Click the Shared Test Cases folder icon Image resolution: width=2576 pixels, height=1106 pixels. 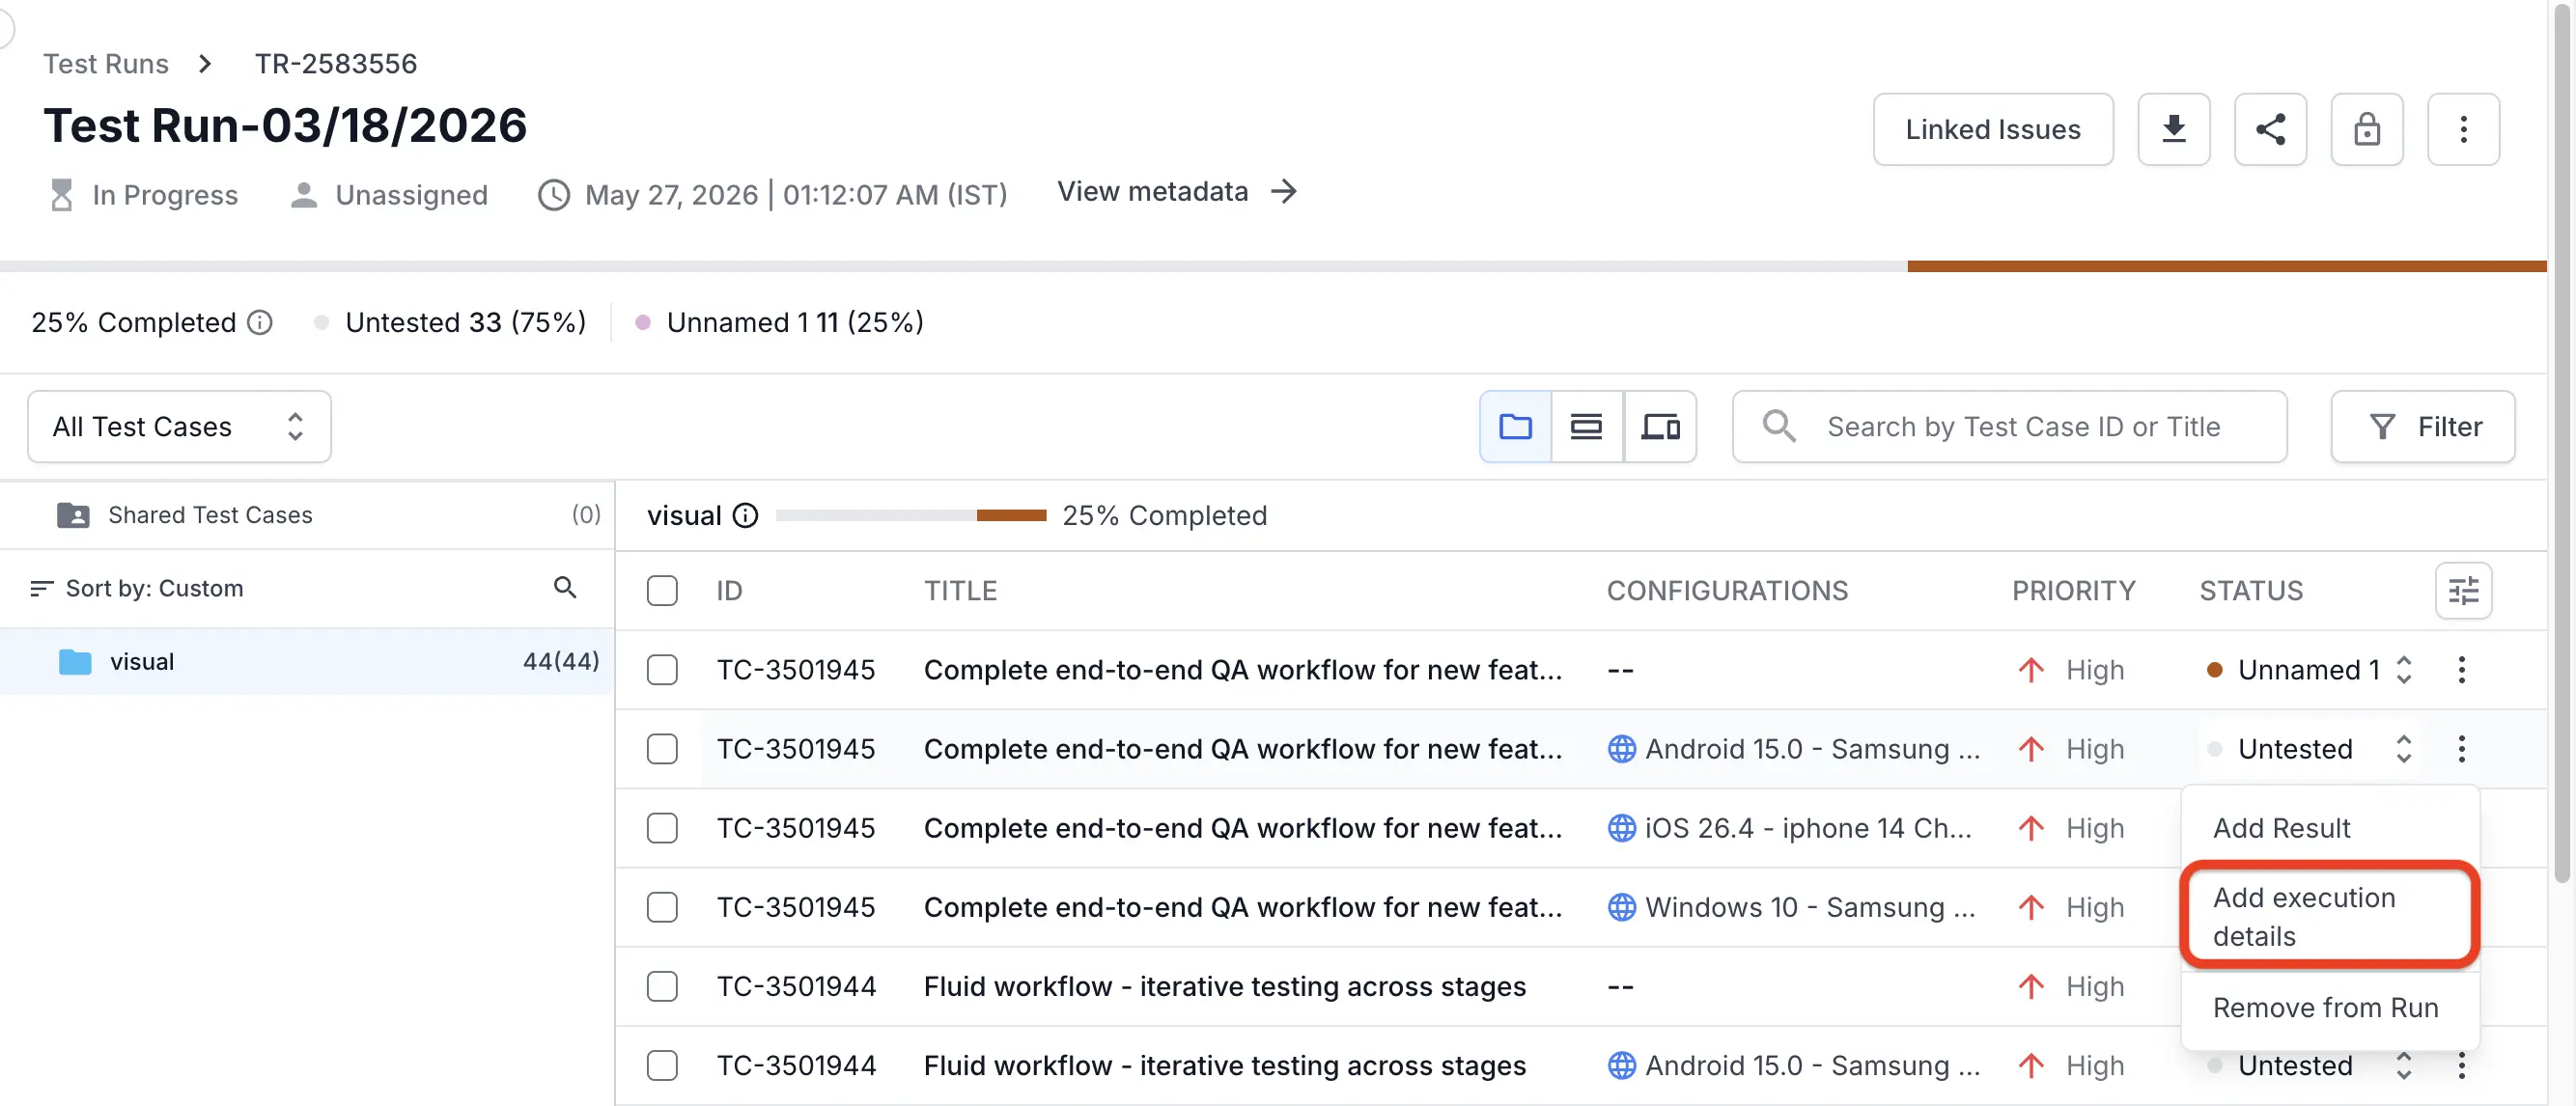(73, 515)
